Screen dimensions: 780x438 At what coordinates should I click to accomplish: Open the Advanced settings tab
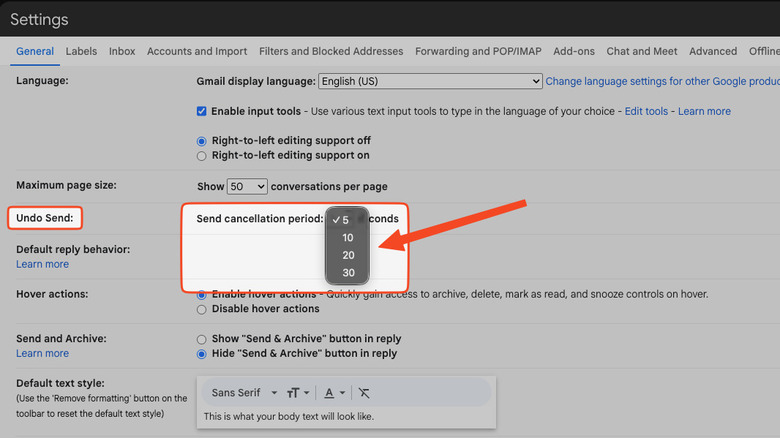click(x=712, y=51)
